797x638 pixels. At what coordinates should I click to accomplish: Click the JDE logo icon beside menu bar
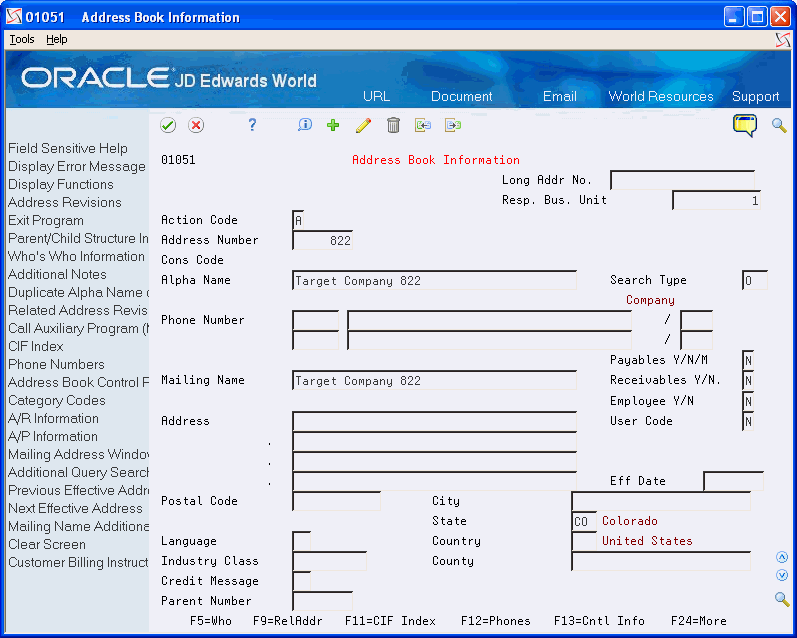pos(783,40)
